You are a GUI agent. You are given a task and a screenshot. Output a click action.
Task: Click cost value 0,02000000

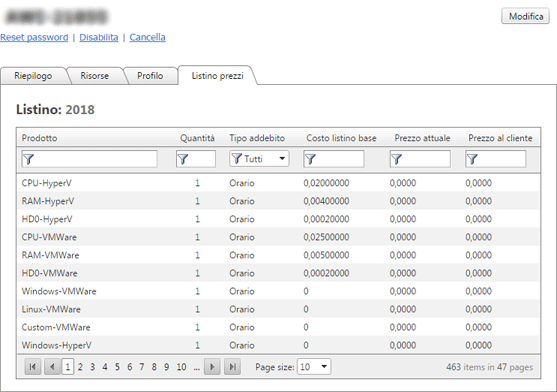click(326, 183)
